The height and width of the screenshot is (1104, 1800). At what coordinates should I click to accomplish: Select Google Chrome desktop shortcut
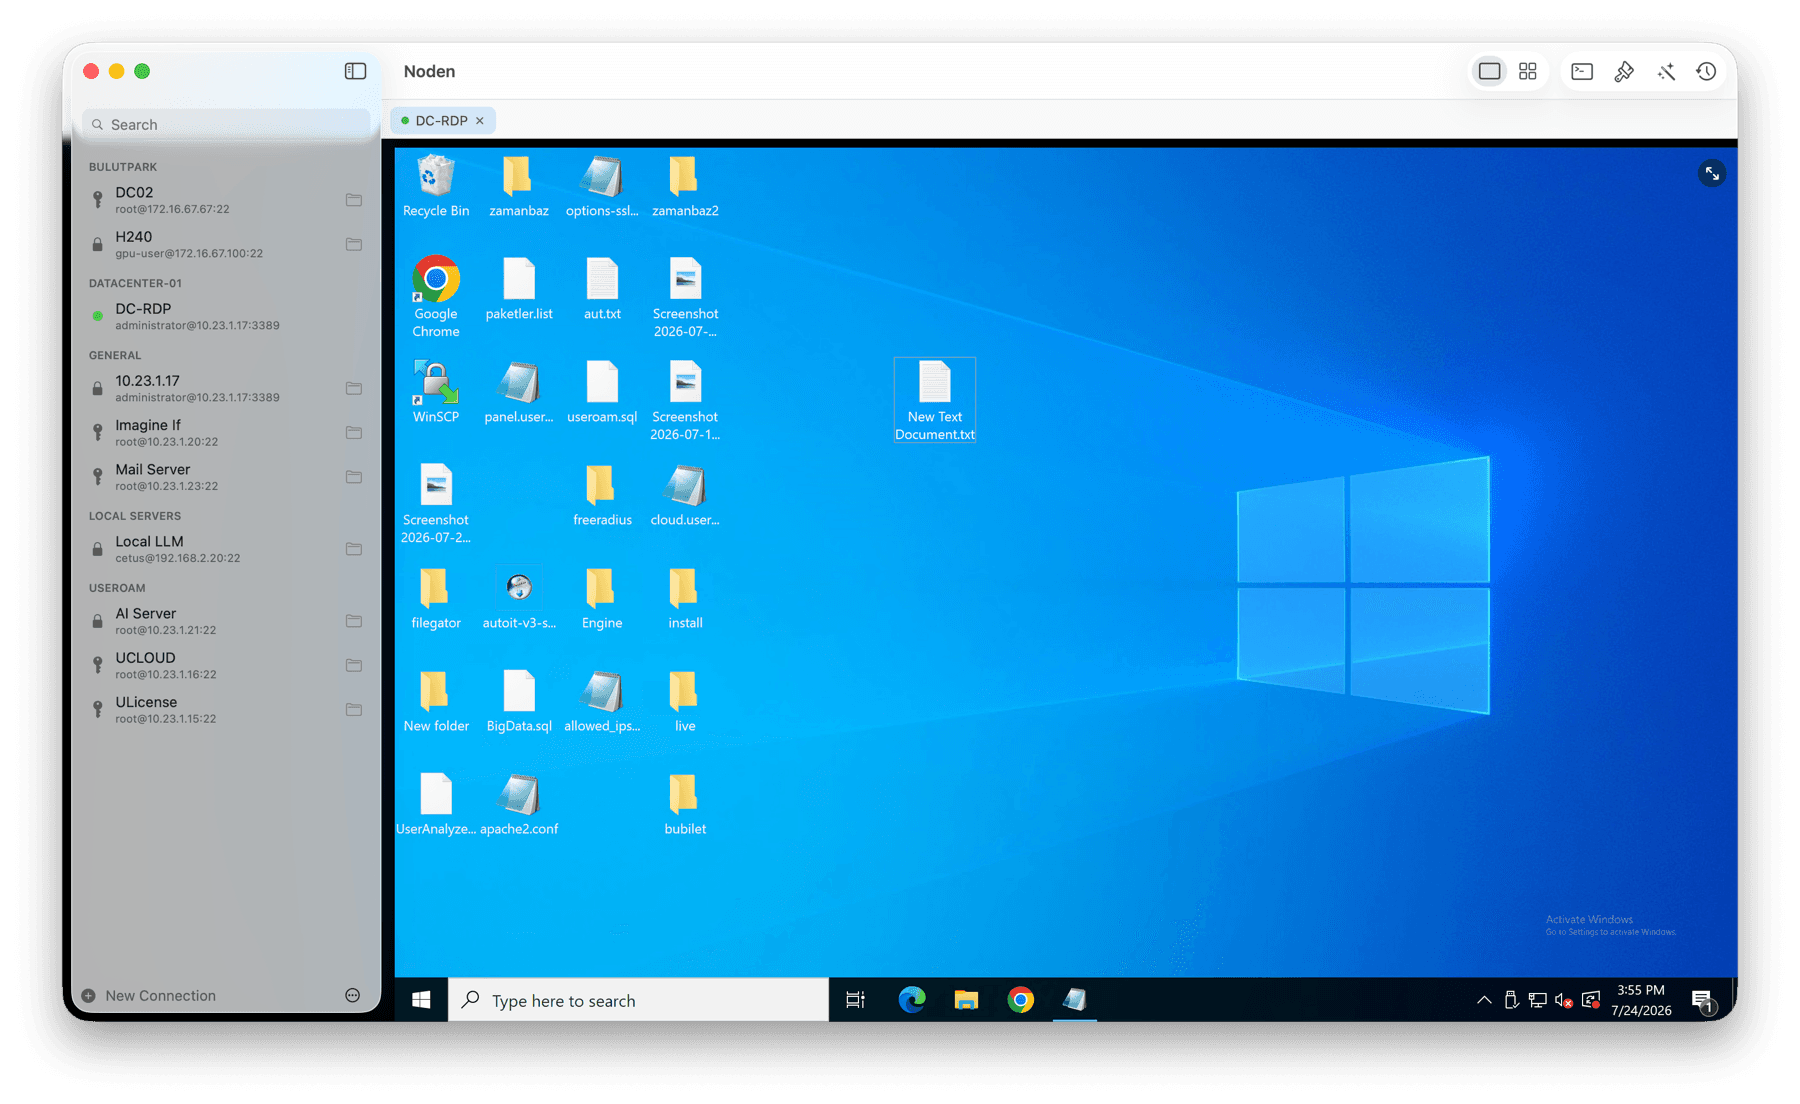436,297
